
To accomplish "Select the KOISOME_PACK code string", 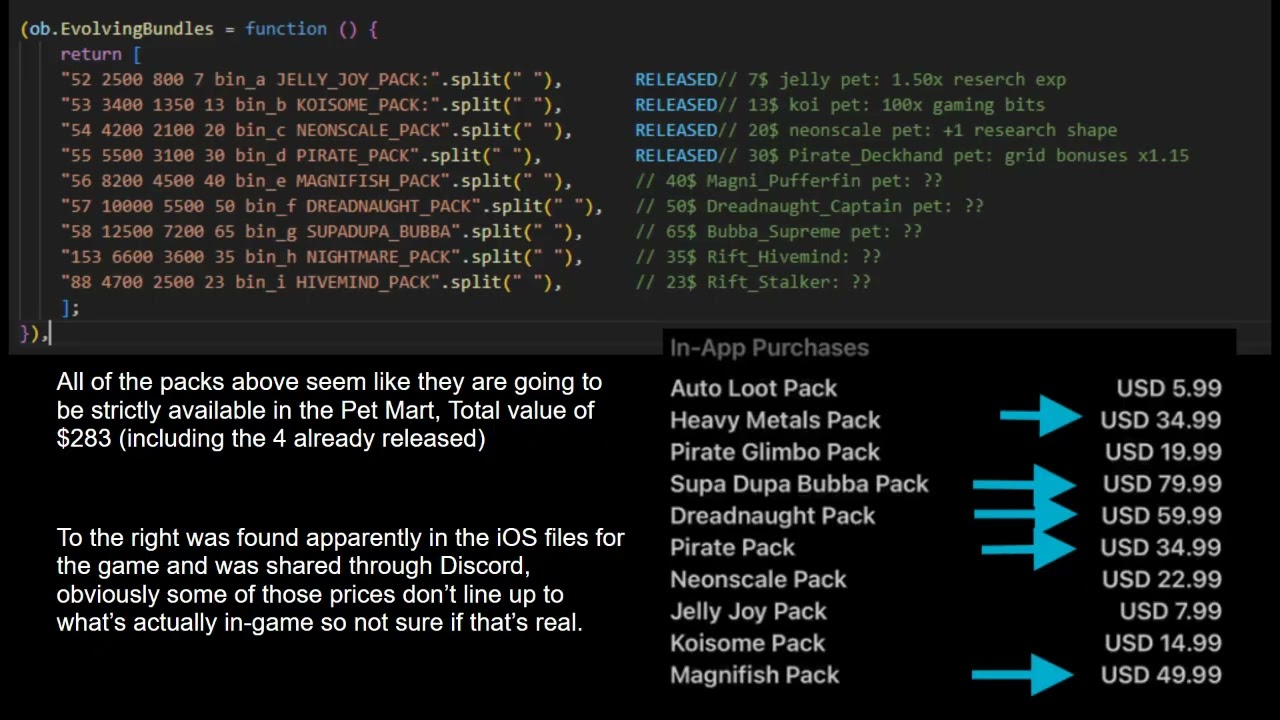I will point(311,105).
